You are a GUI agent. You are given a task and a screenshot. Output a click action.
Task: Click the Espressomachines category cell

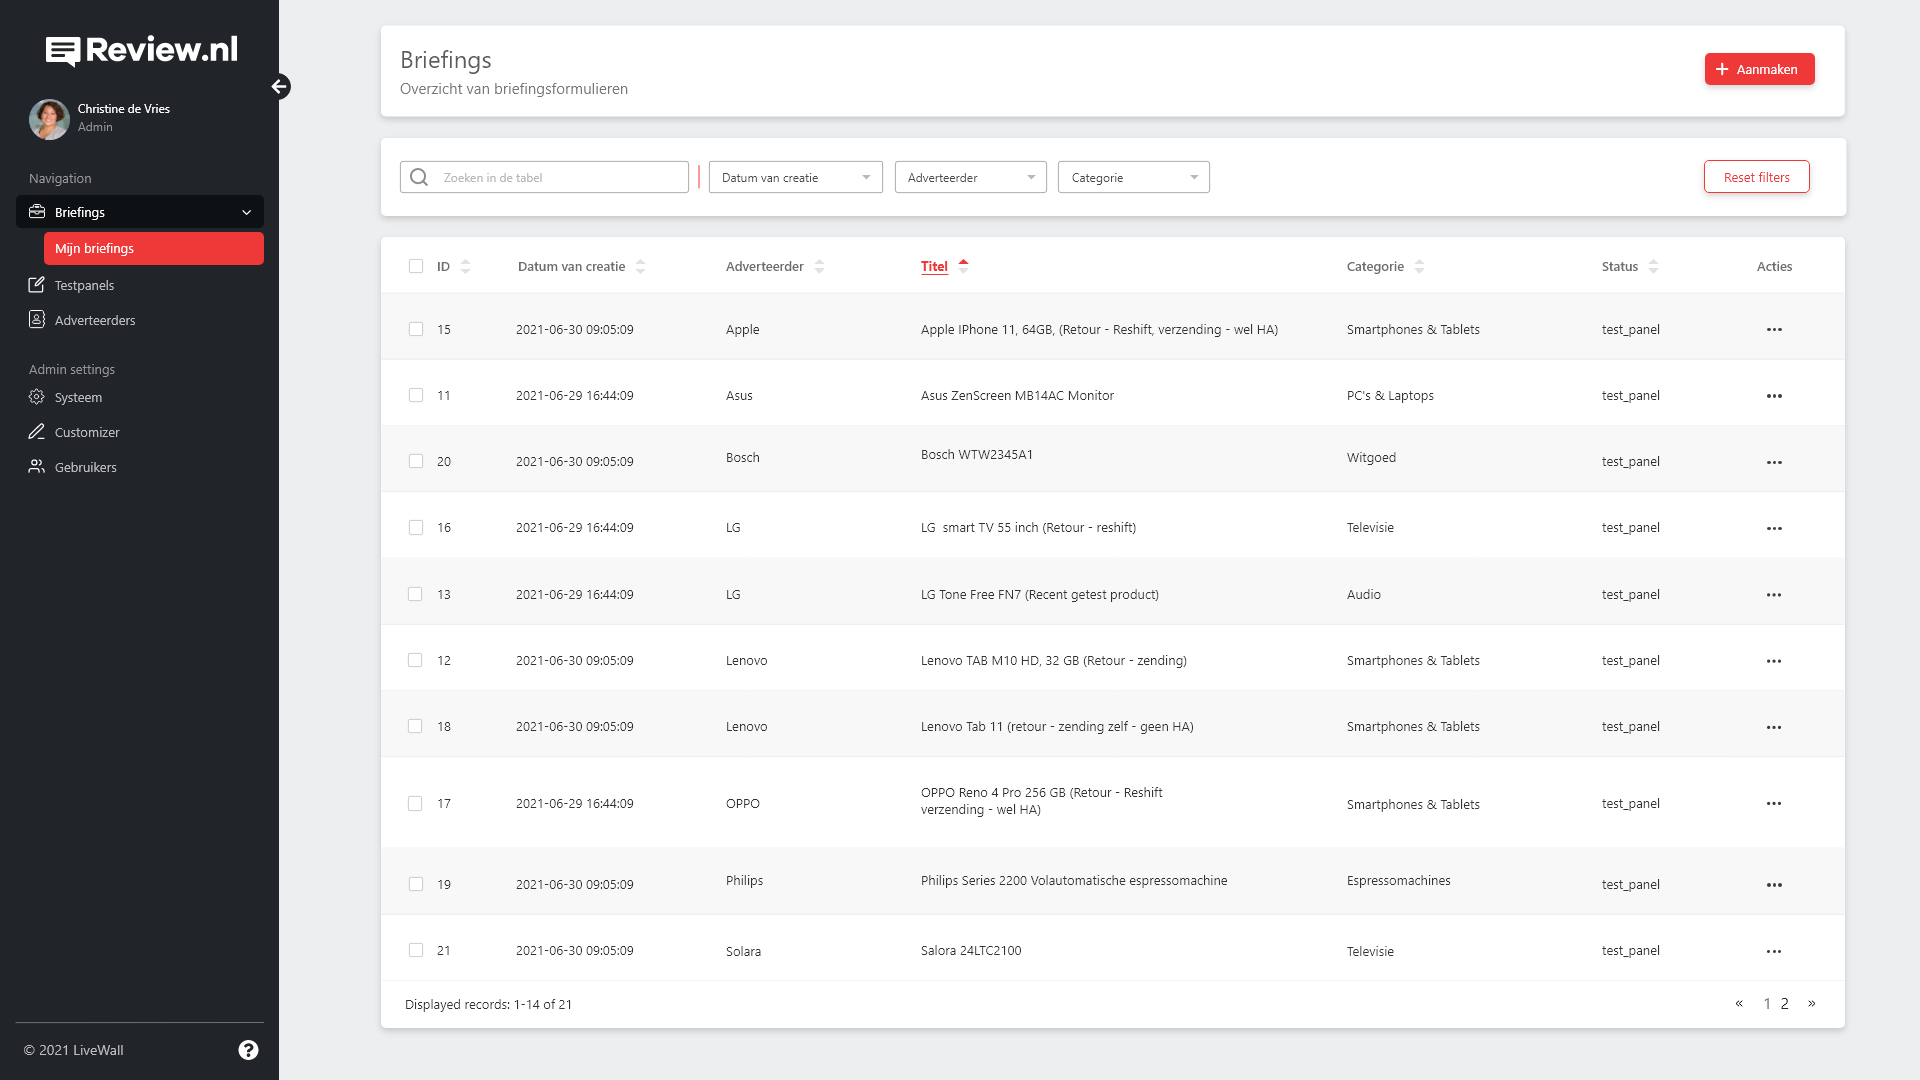(x=1398, y=880)
